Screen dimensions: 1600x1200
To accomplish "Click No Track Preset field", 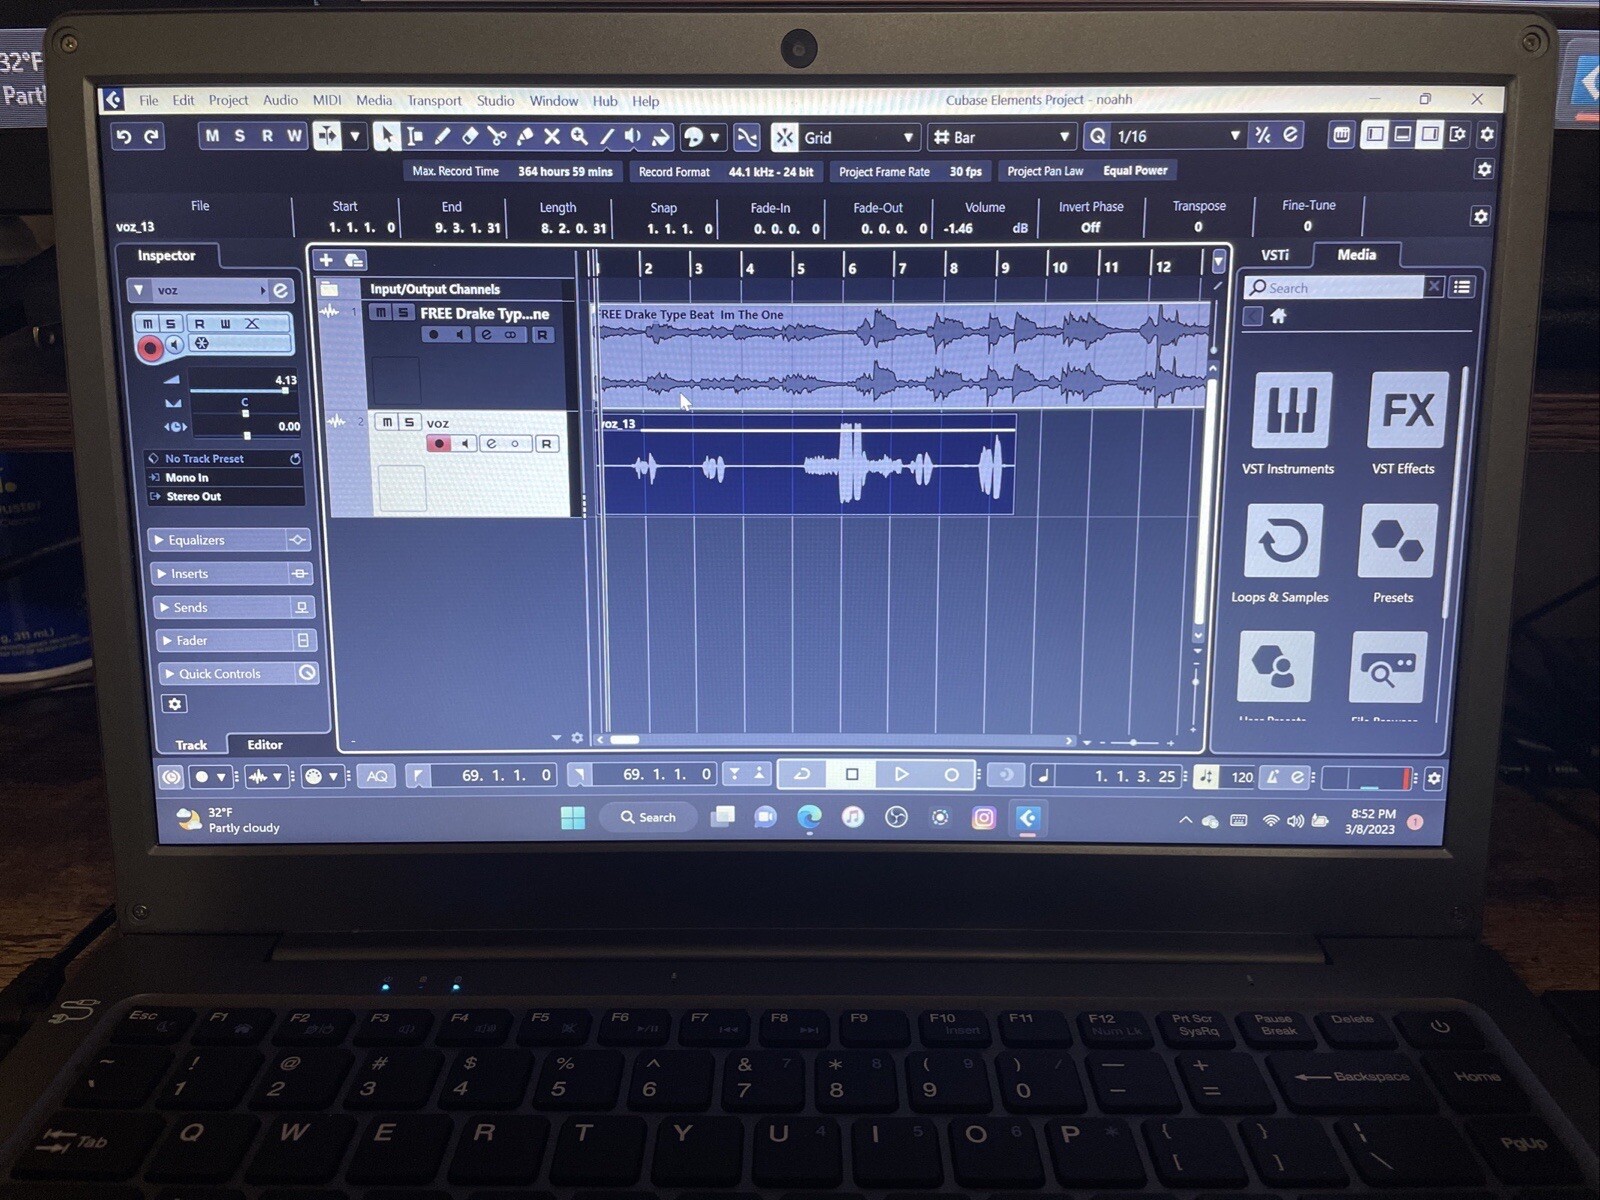I will (x=224, y=458).
